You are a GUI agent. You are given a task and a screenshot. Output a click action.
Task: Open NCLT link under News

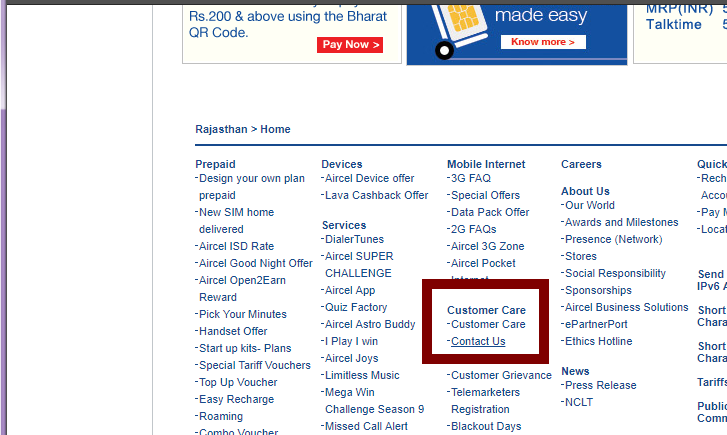point(579,403)
